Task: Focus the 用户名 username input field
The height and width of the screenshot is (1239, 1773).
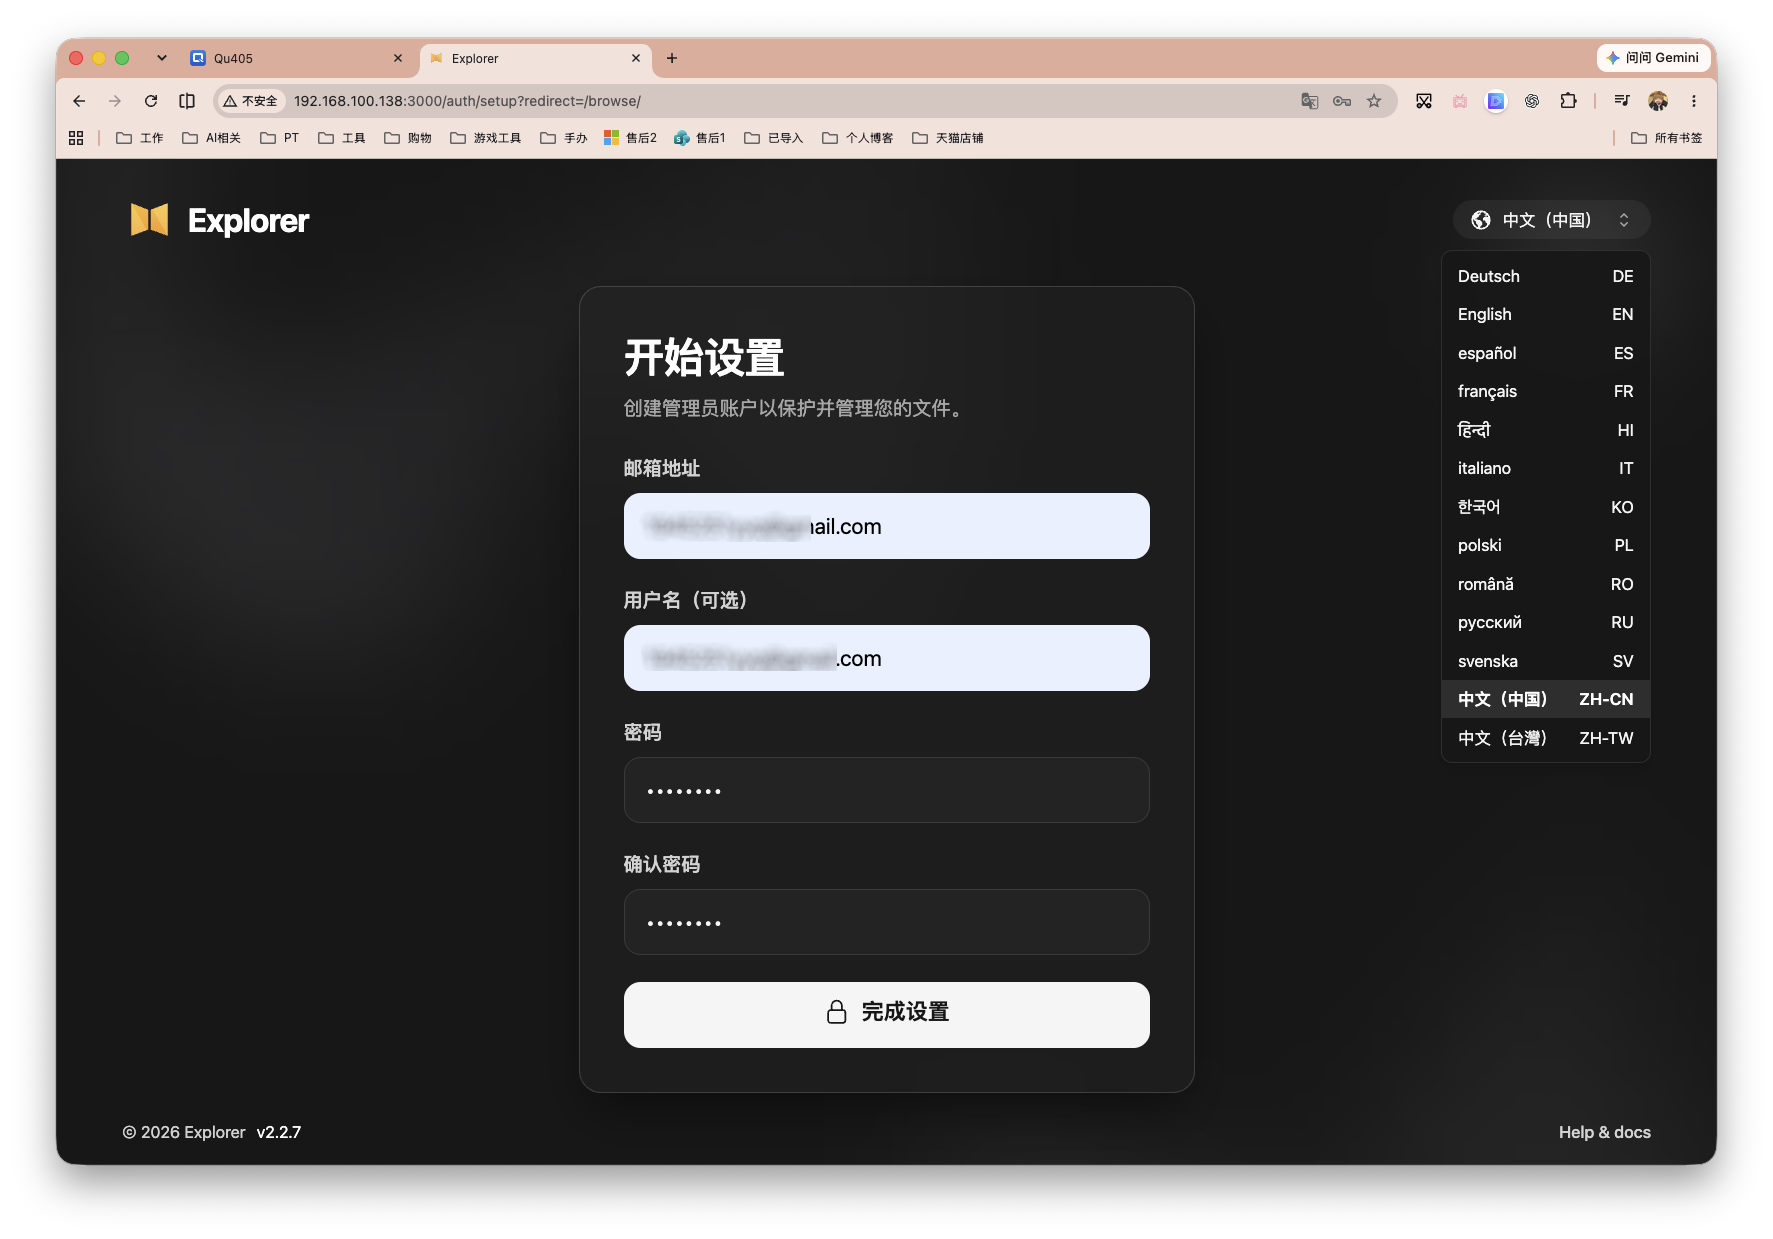Action: [886, 658]
